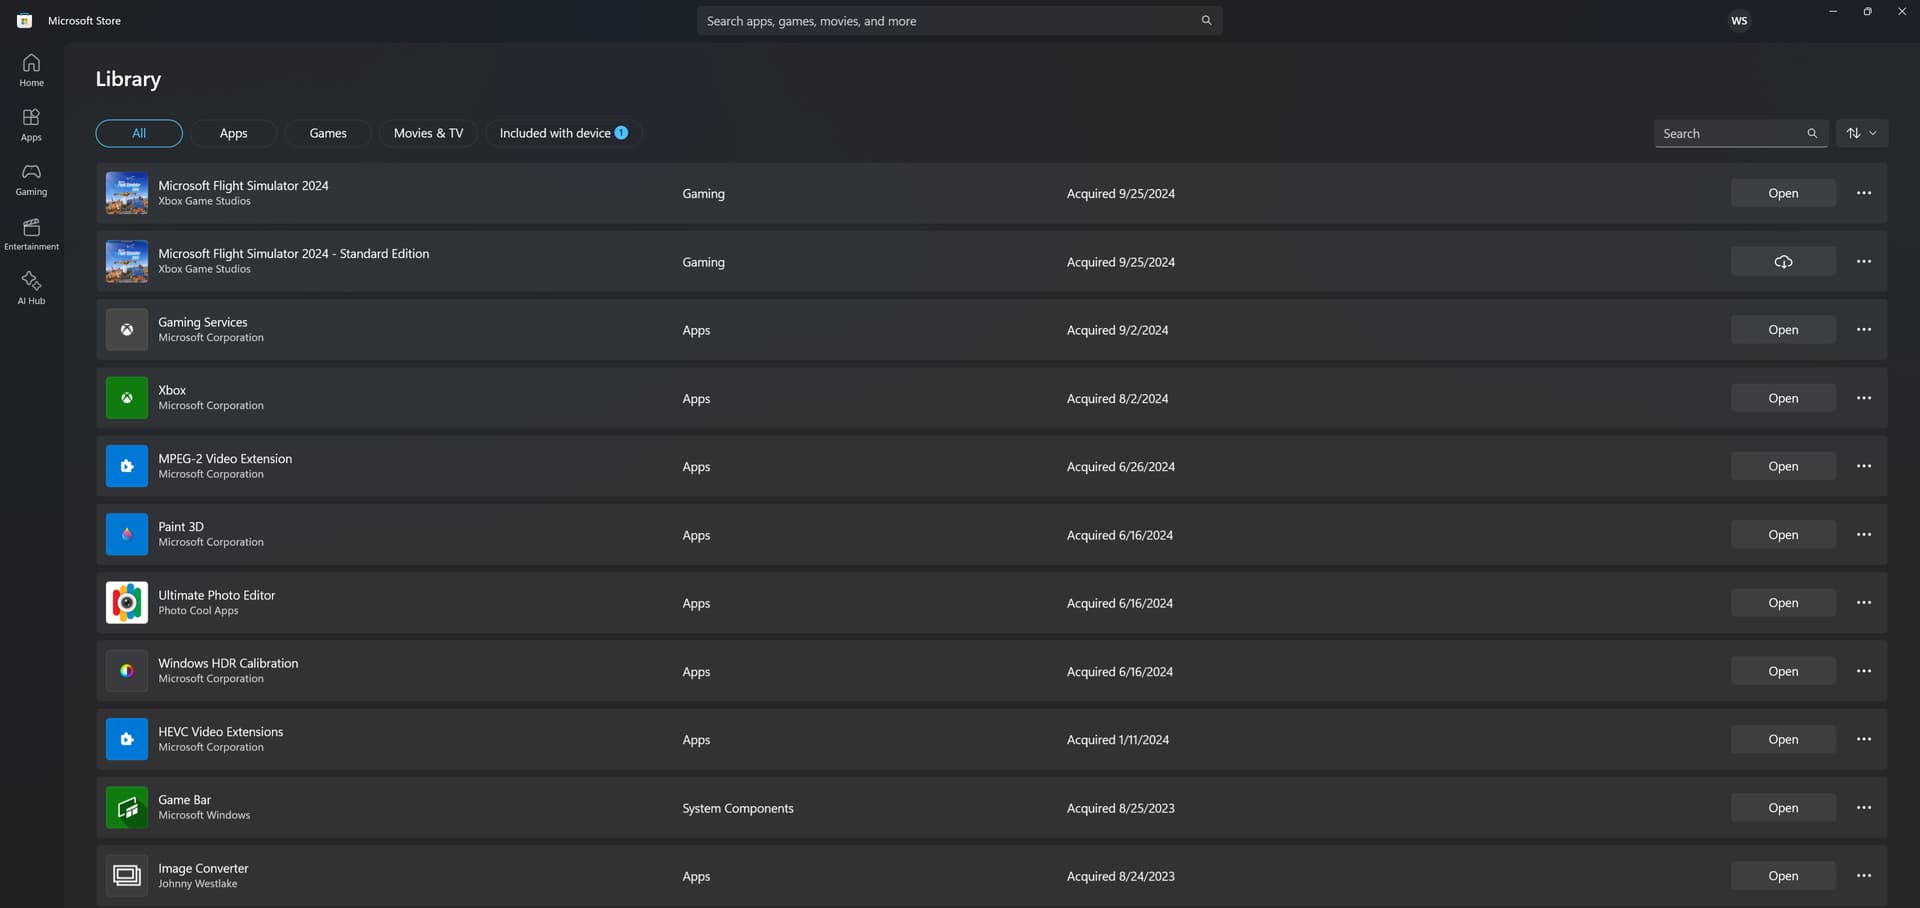Click the Flight Simulator Standard Edition thumbnail
Image resolution: width=1920 pixels, height=908 pixels.
click(127, 262)
